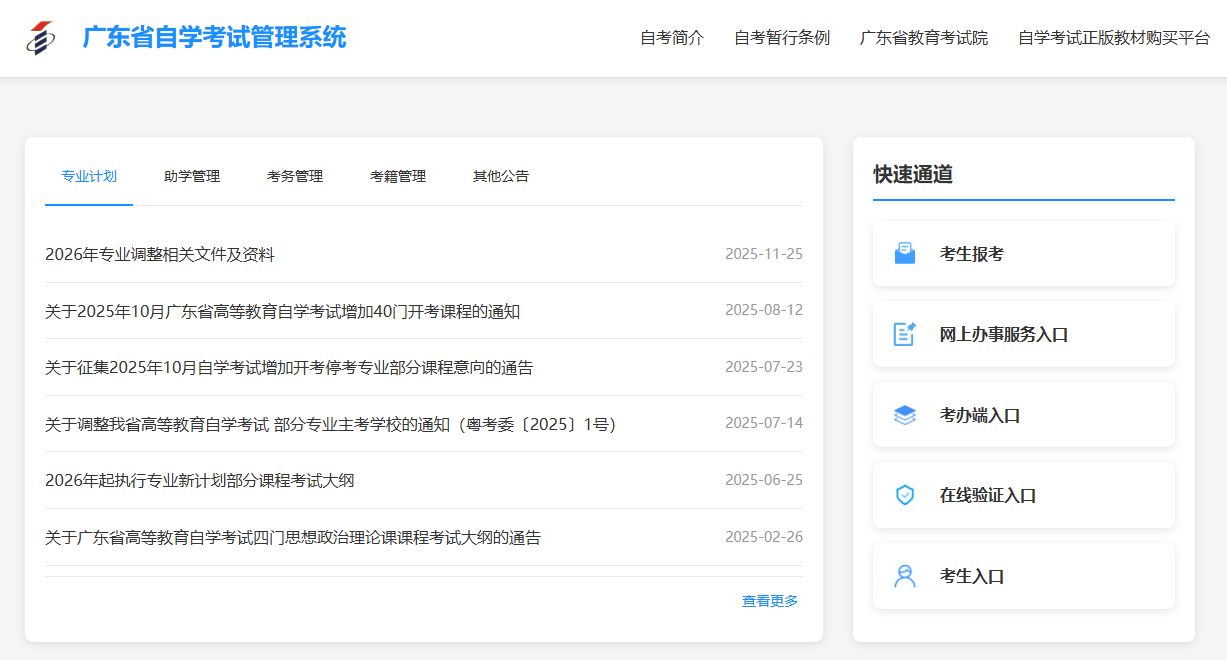
Task: Click the 考生报考 envelope icon
Action: [x=904, y=254]
